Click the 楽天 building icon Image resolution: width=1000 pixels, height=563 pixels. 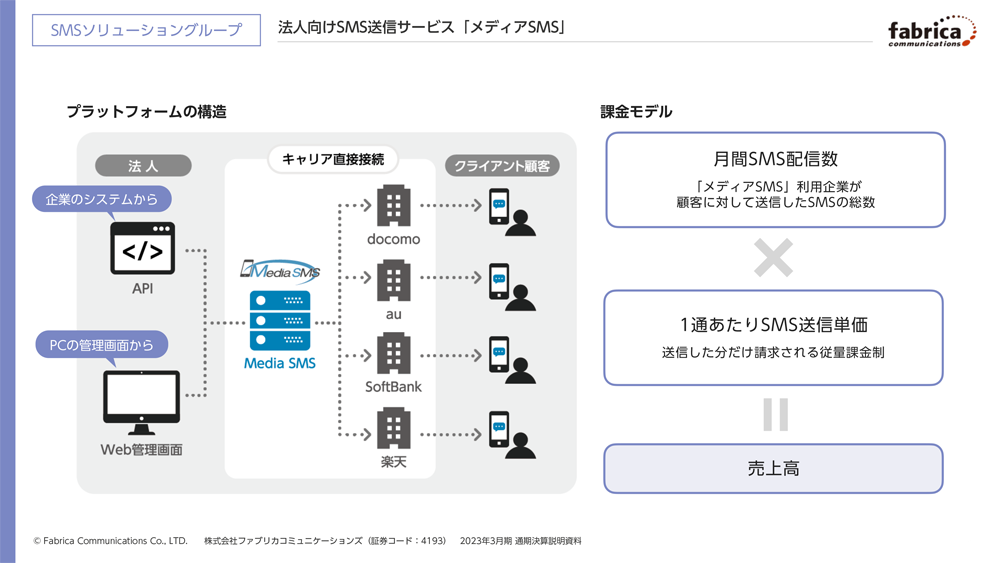click(393, 428)
